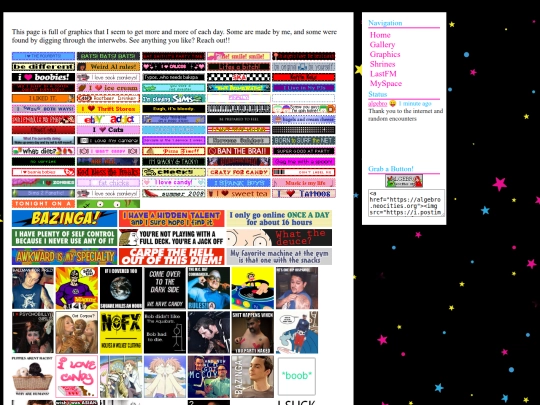The height and width of the screenshot is (405, 540).
Task: Open the Graphics navigation link
Action: click(385, 54)
